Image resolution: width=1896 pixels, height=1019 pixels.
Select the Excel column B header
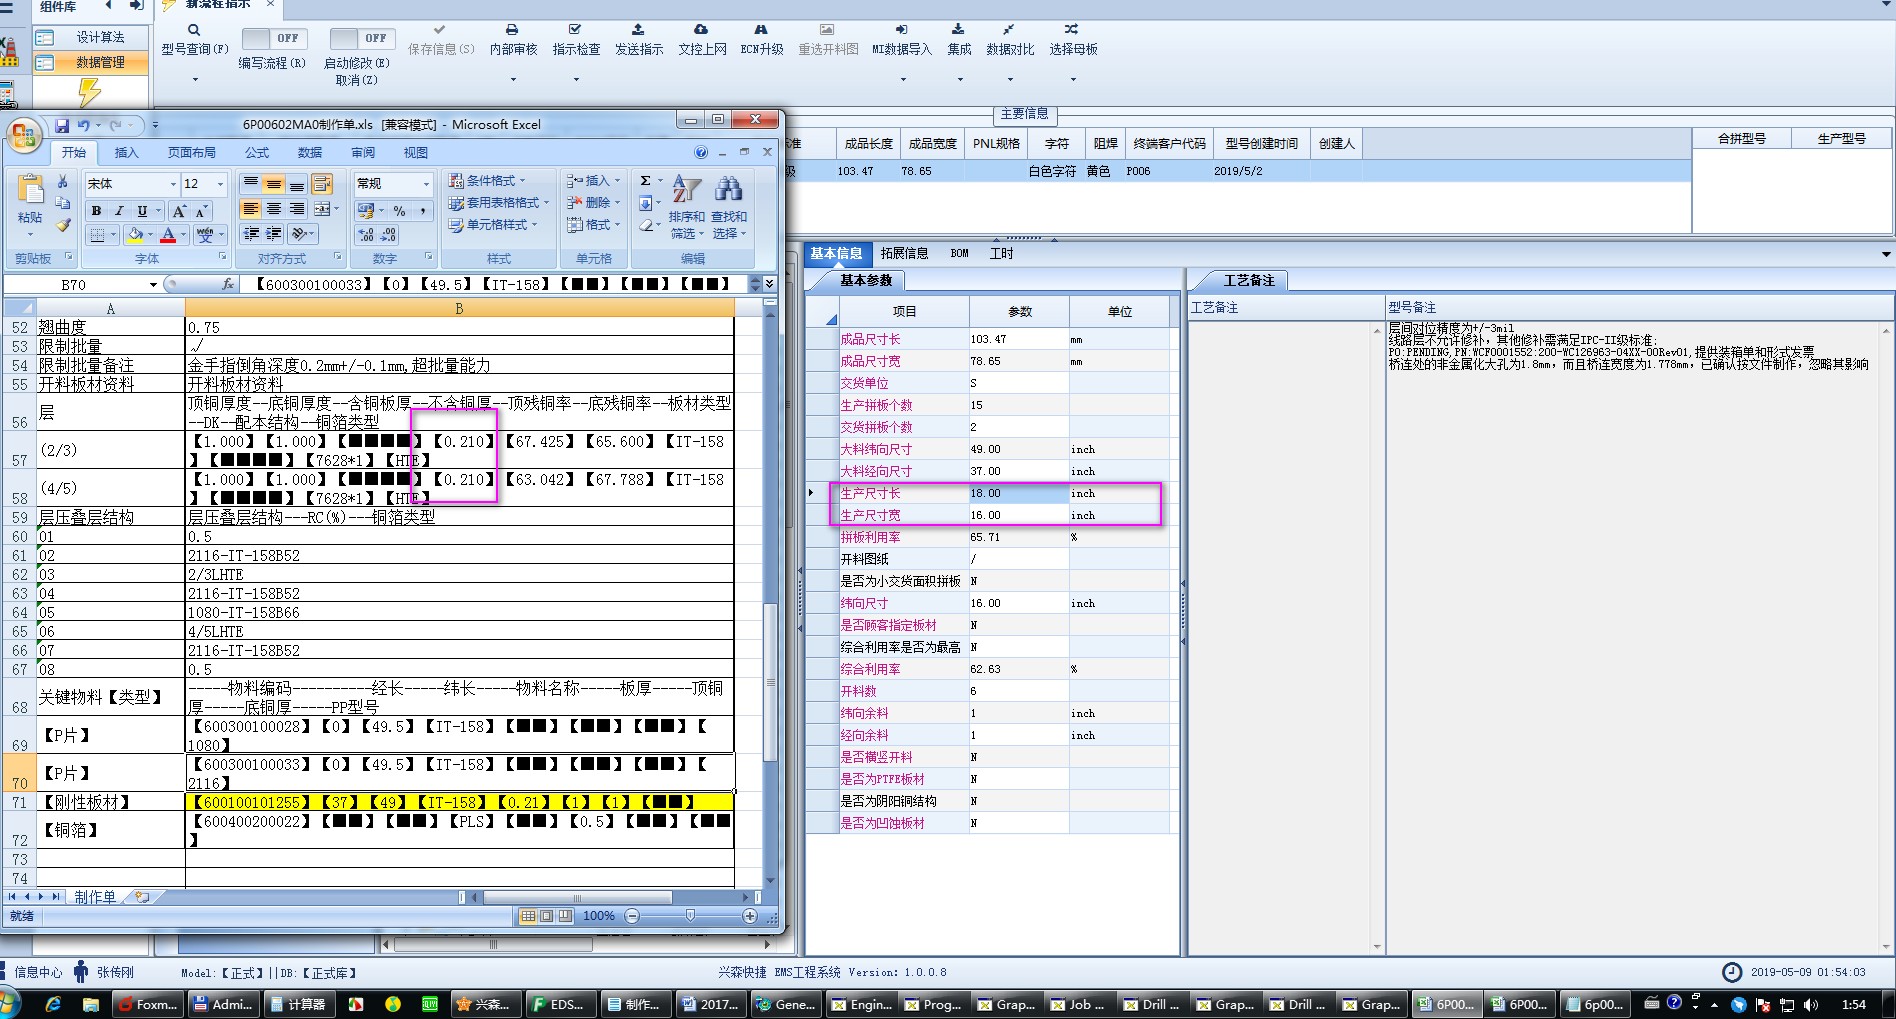click(x=459, y=309)
